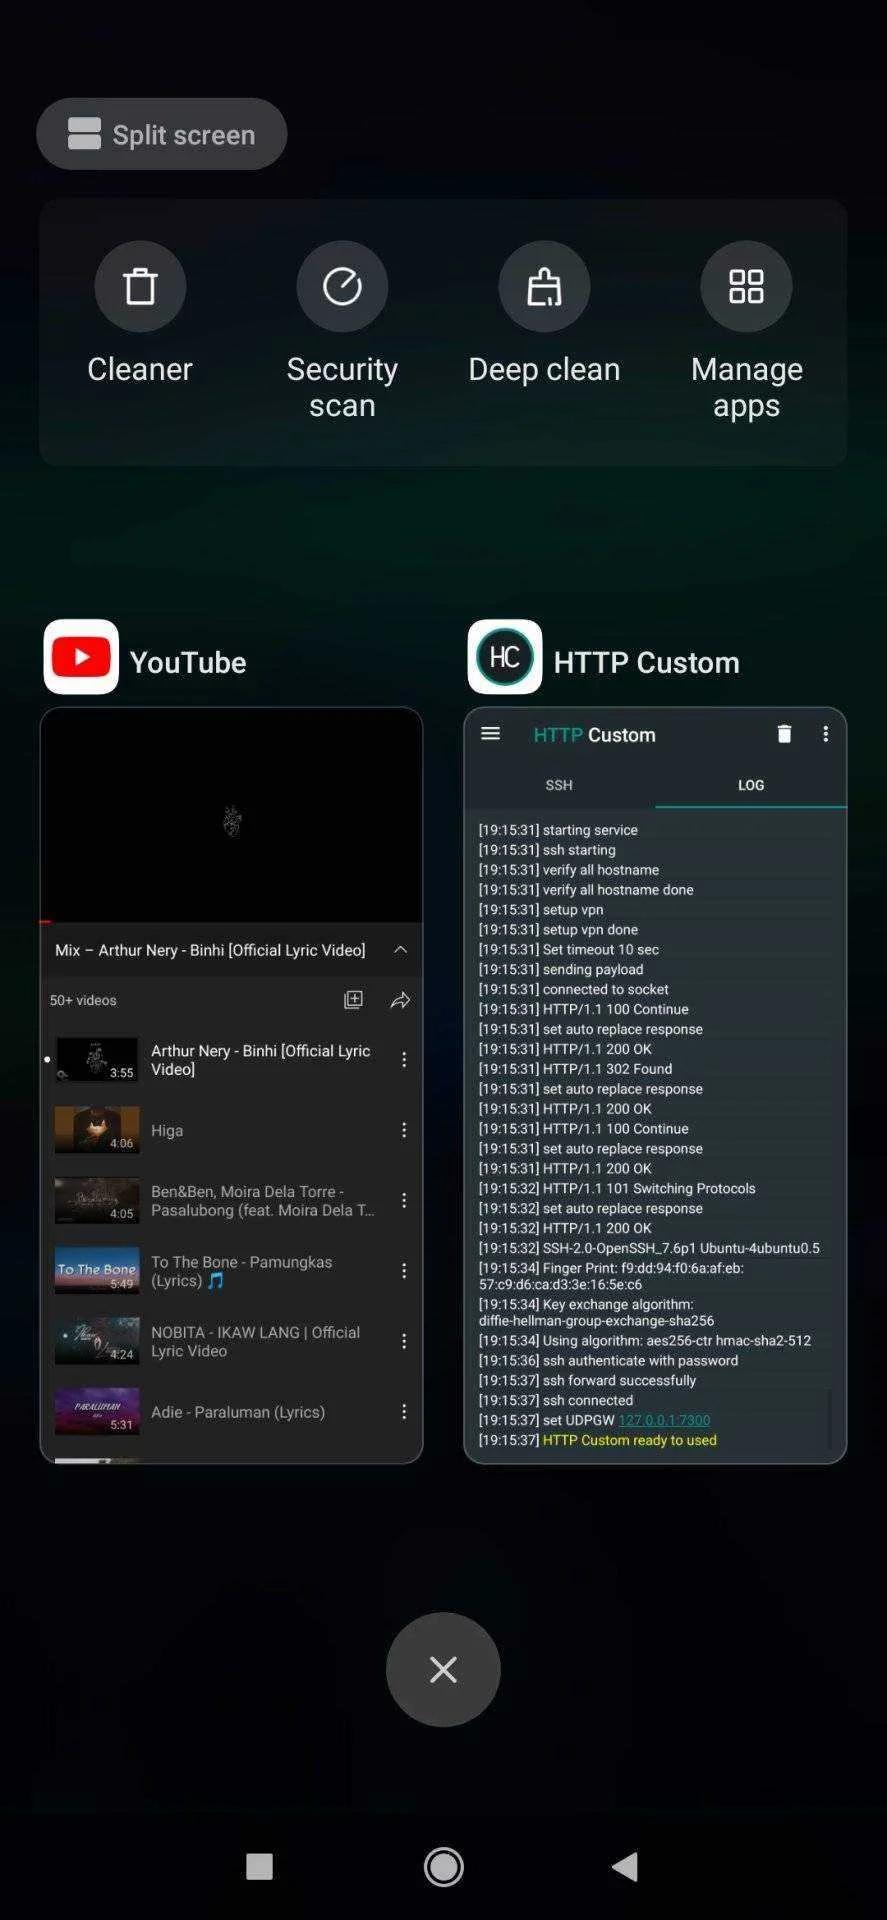Tap the Split screen button
887x1920 pixels.
pyautogui.click(x=161, y=134)
